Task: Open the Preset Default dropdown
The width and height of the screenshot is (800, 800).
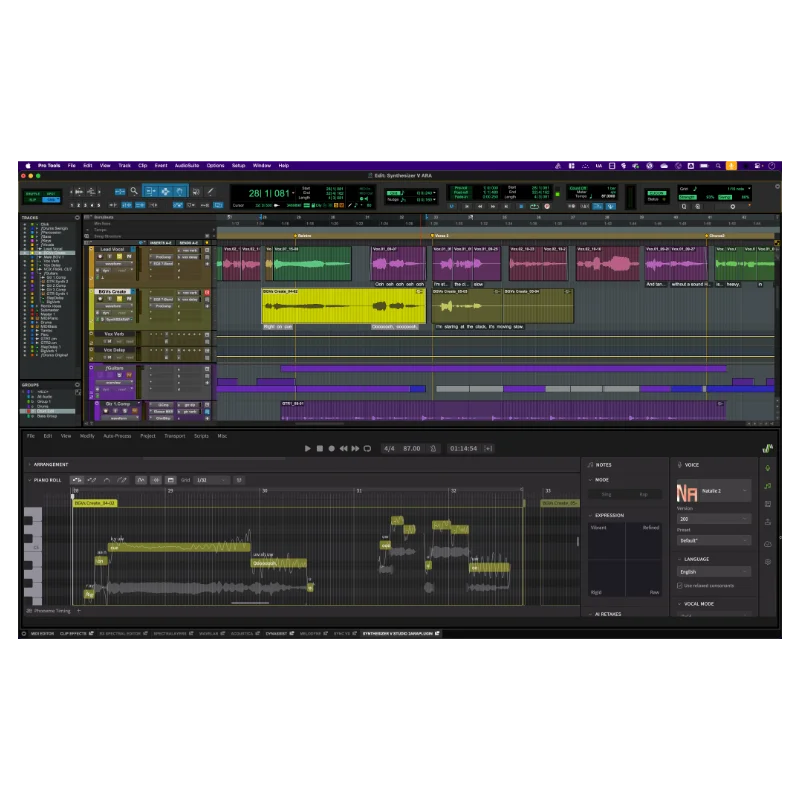Action: pos(714,540)
